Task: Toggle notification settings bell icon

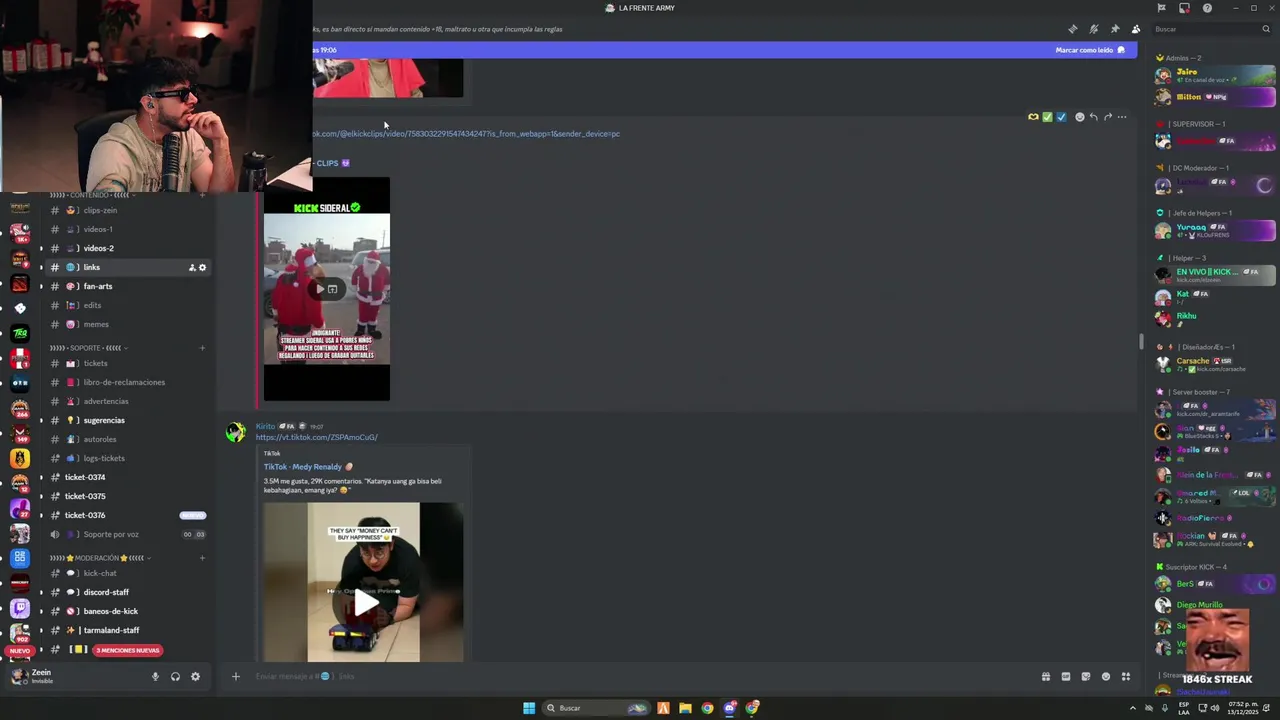Action: (x=1094, y=29)
